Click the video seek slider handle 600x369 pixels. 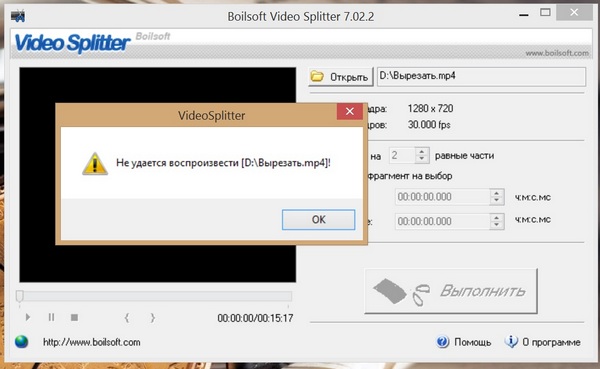(x=20, y=296)
